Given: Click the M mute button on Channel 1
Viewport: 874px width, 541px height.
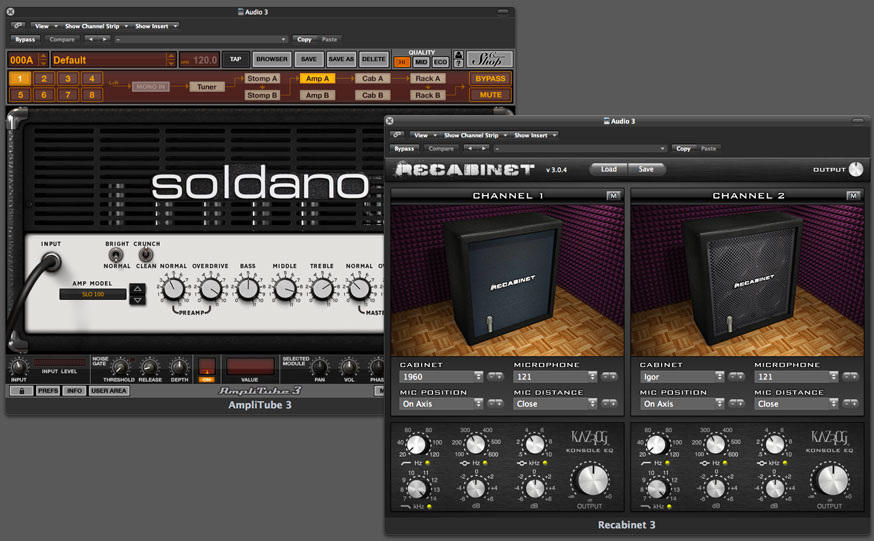Looking at the screenshot, I should point(613,196).
